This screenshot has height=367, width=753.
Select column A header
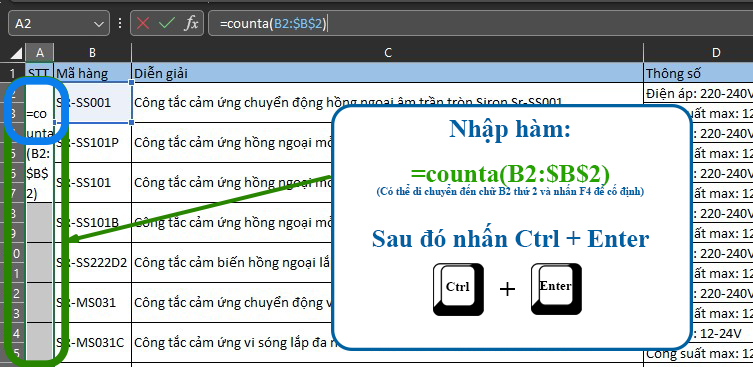(40, 52)
